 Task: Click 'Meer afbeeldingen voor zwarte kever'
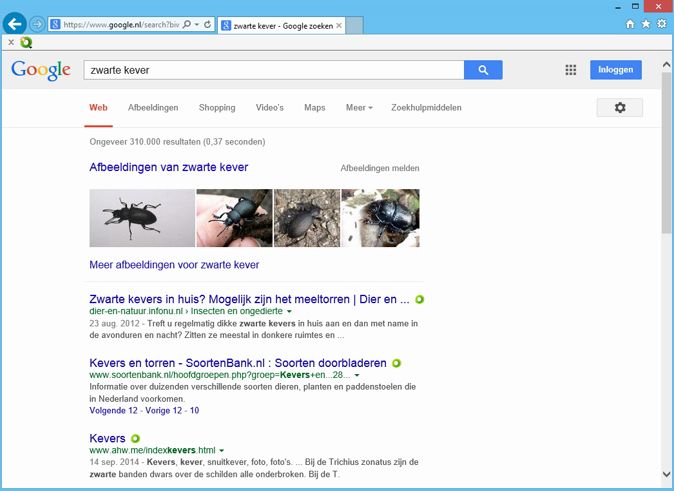pos(174,265)
